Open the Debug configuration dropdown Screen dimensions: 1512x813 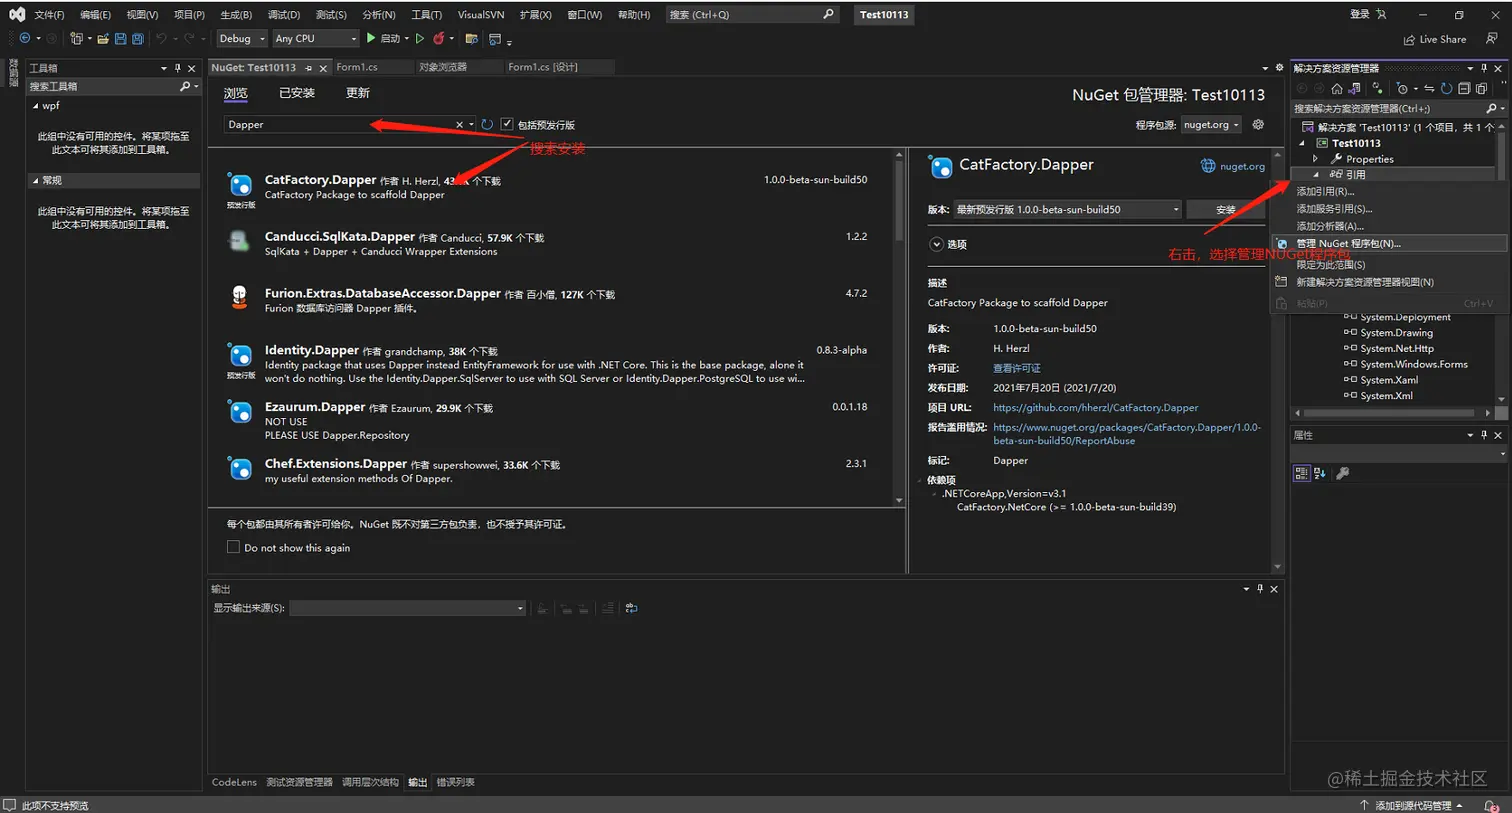click(241, 39)
